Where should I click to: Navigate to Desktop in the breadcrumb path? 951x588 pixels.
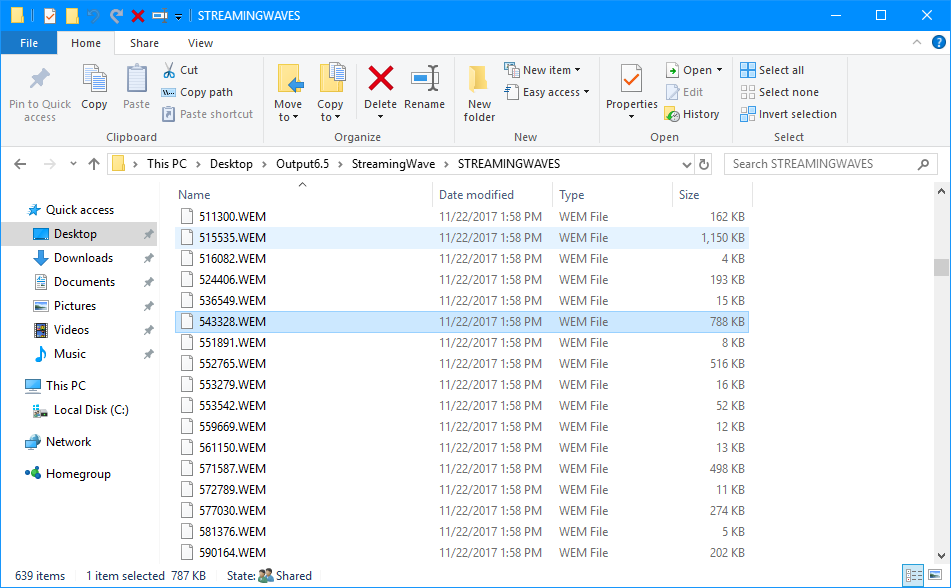(231, 164)
